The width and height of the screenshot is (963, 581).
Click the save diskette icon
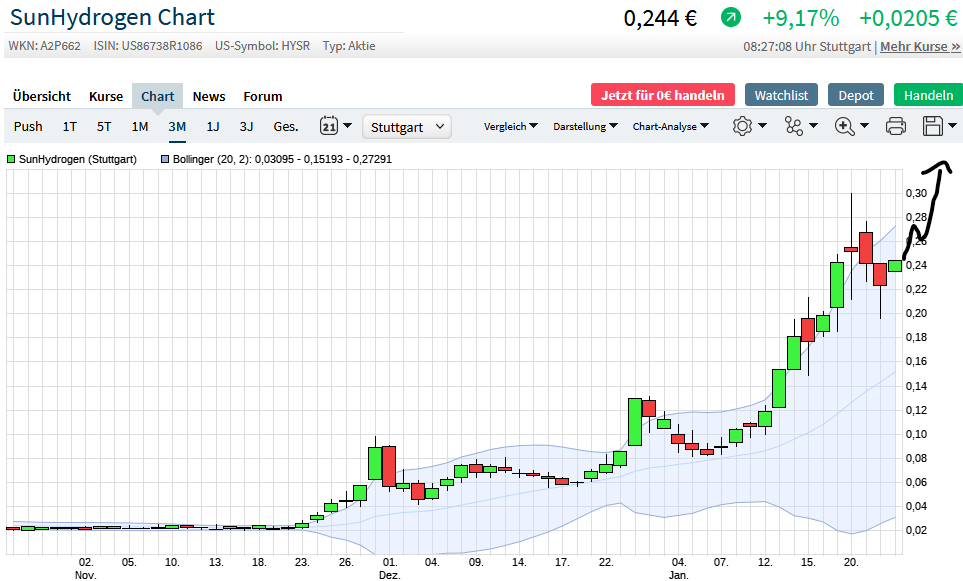tap(932, 126)
